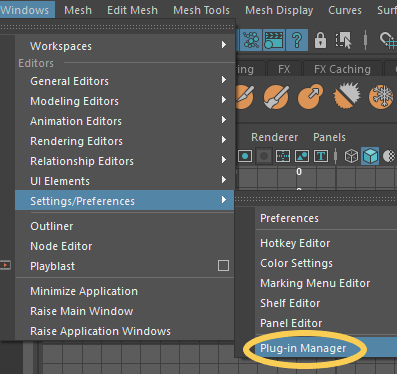The image size is (397, 374).
Task: Click the dynamics selection mask dotted-particles icon
Action: click(251, 40)
